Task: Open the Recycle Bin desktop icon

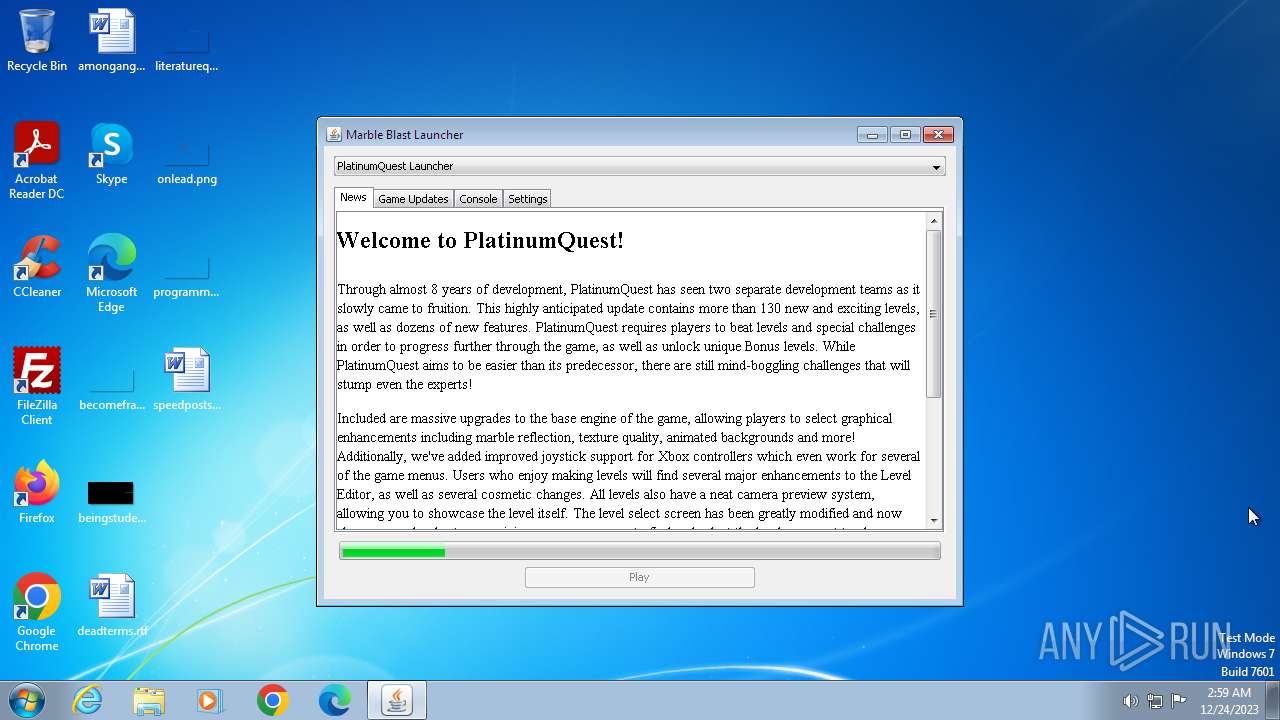Action: tap(37, 41)
